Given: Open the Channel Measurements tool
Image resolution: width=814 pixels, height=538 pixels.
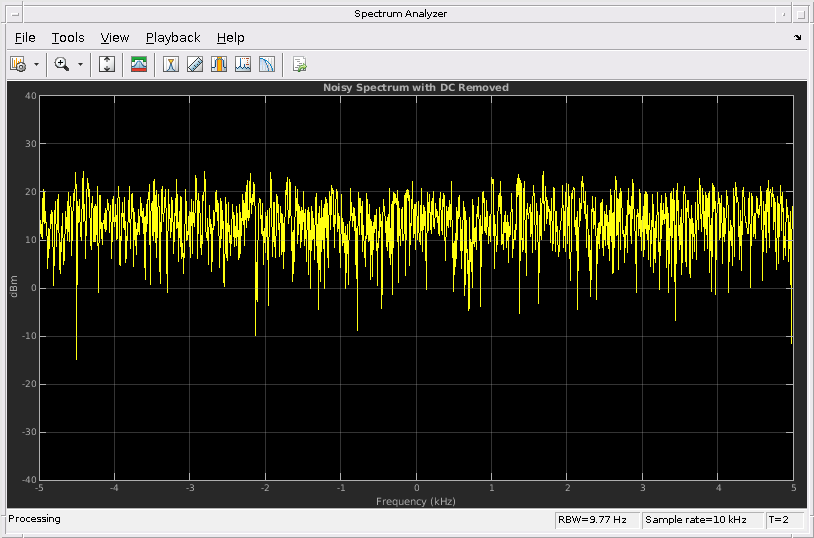Looking at the screenshot, I should (x=219, y=64).
